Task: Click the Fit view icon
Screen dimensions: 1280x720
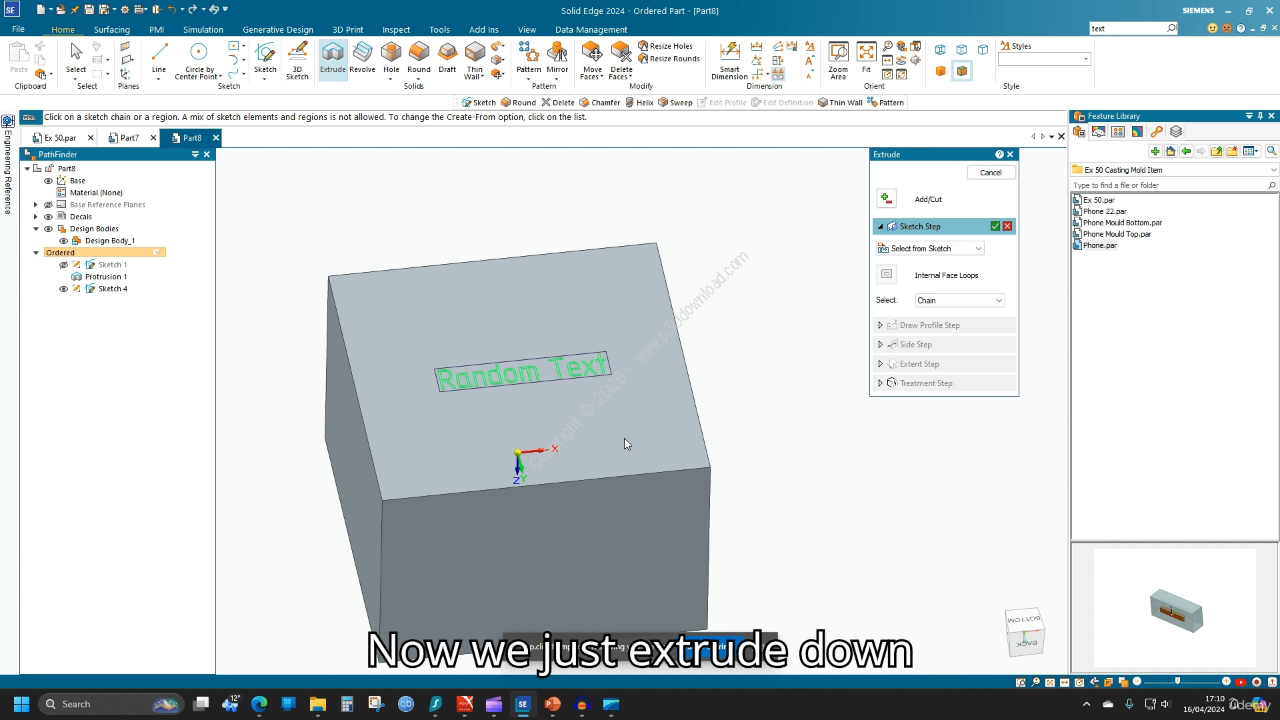Action: click(x=866, y=57)
